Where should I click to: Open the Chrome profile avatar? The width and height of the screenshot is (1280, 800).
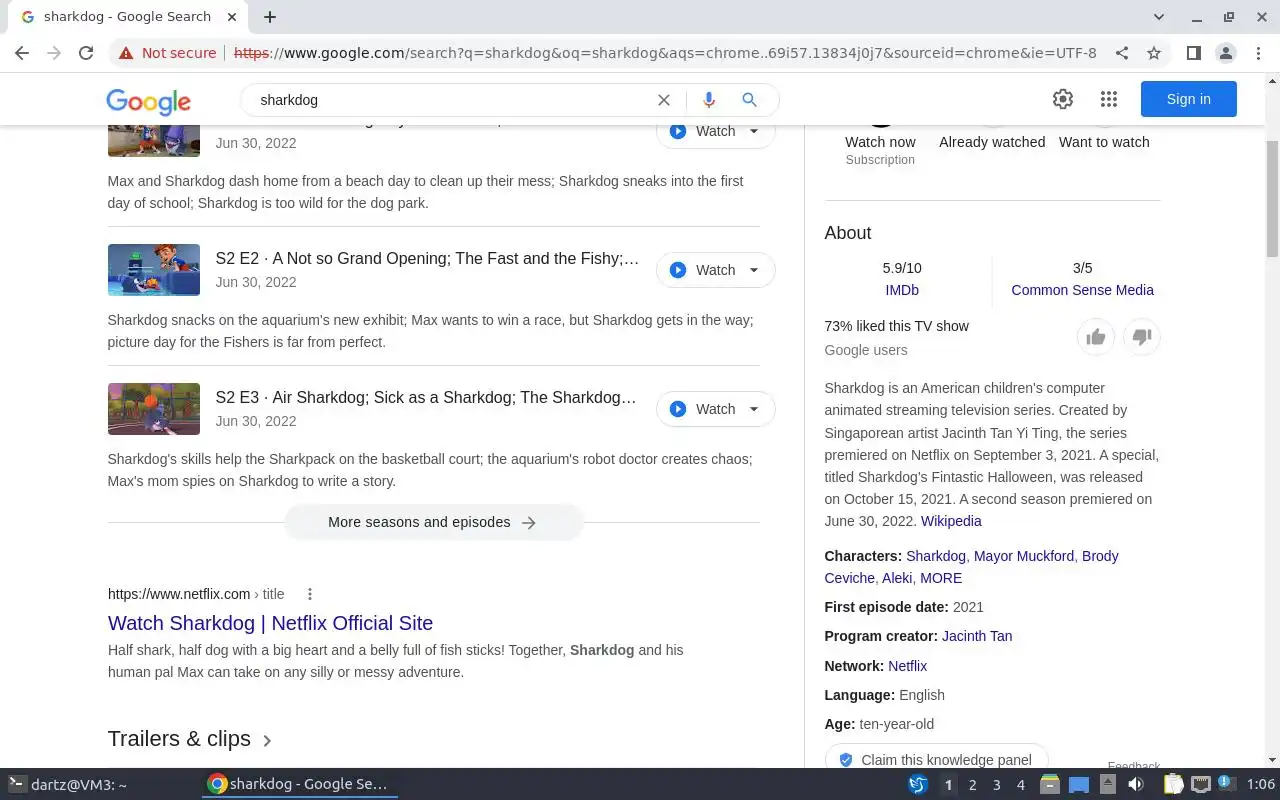1225,53
